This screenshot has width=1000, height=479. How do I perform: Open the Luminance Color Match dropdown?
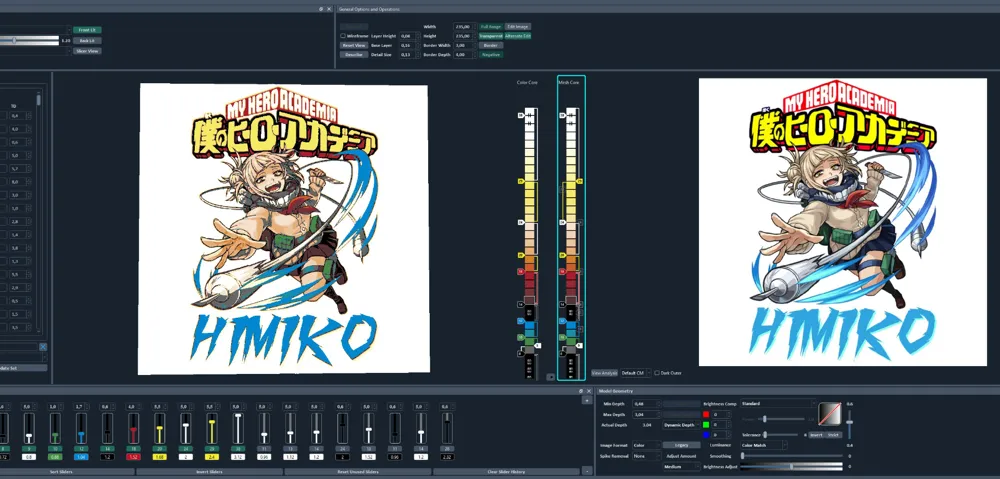(763, 445)
